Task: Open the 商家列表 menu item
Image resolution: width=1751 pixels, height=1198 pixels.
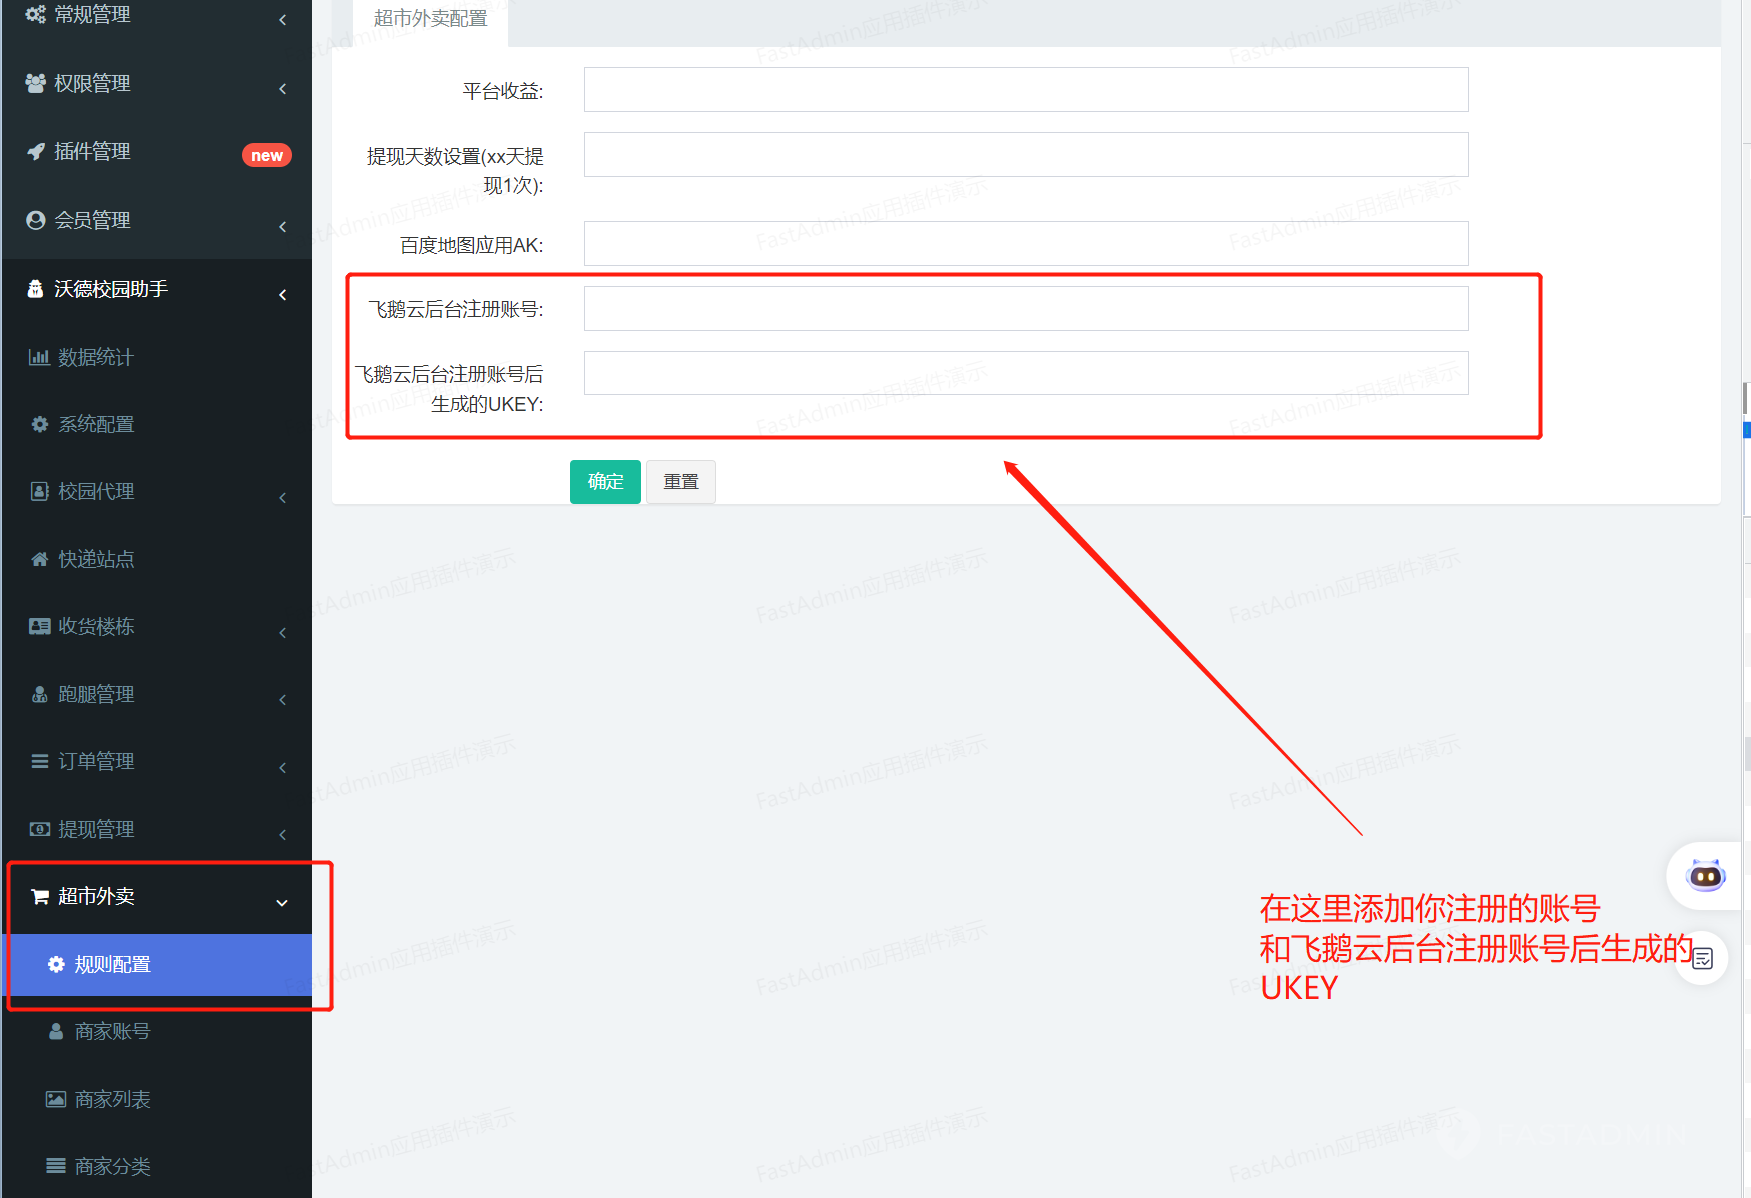Action: pos(112,1099)
